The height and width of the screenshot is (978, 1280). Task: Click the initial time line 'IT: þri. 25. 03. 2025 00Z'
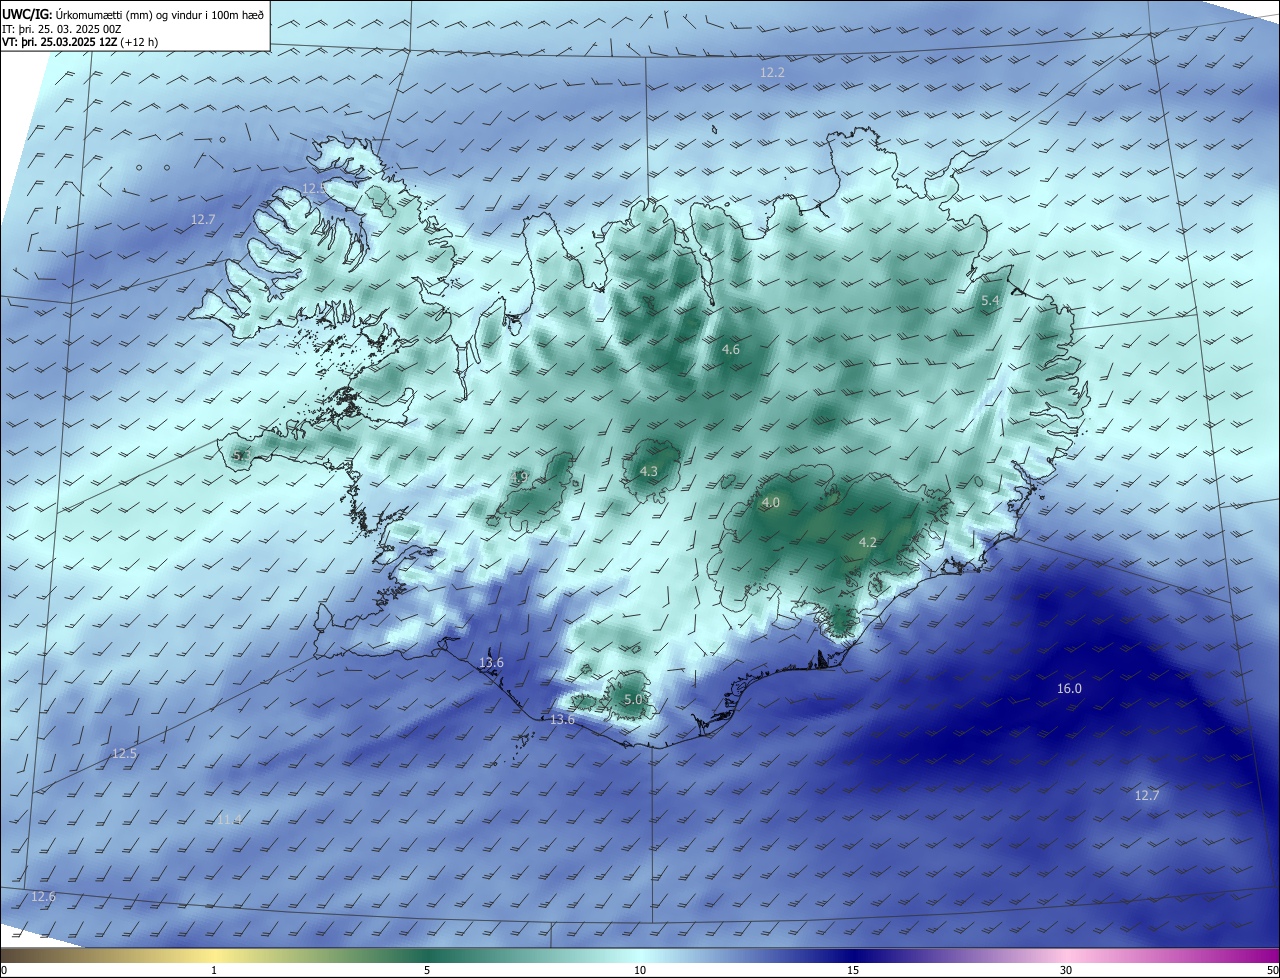(62, 28)
